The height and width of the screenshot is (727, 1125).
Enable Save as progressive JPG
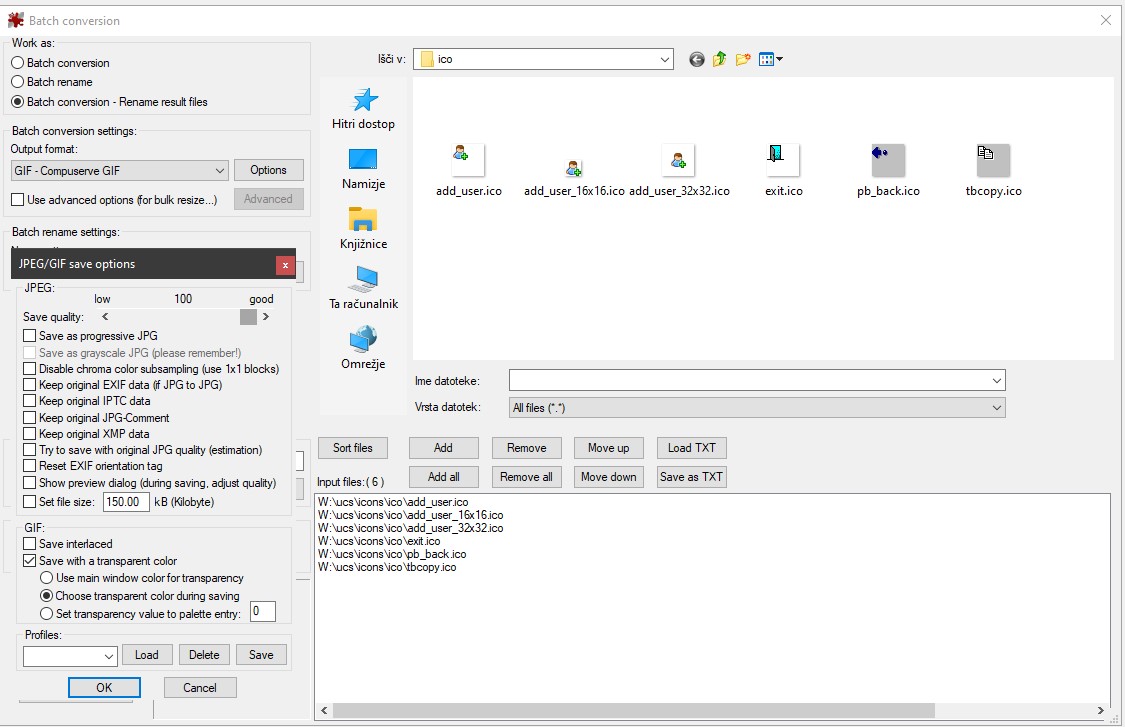30,336
